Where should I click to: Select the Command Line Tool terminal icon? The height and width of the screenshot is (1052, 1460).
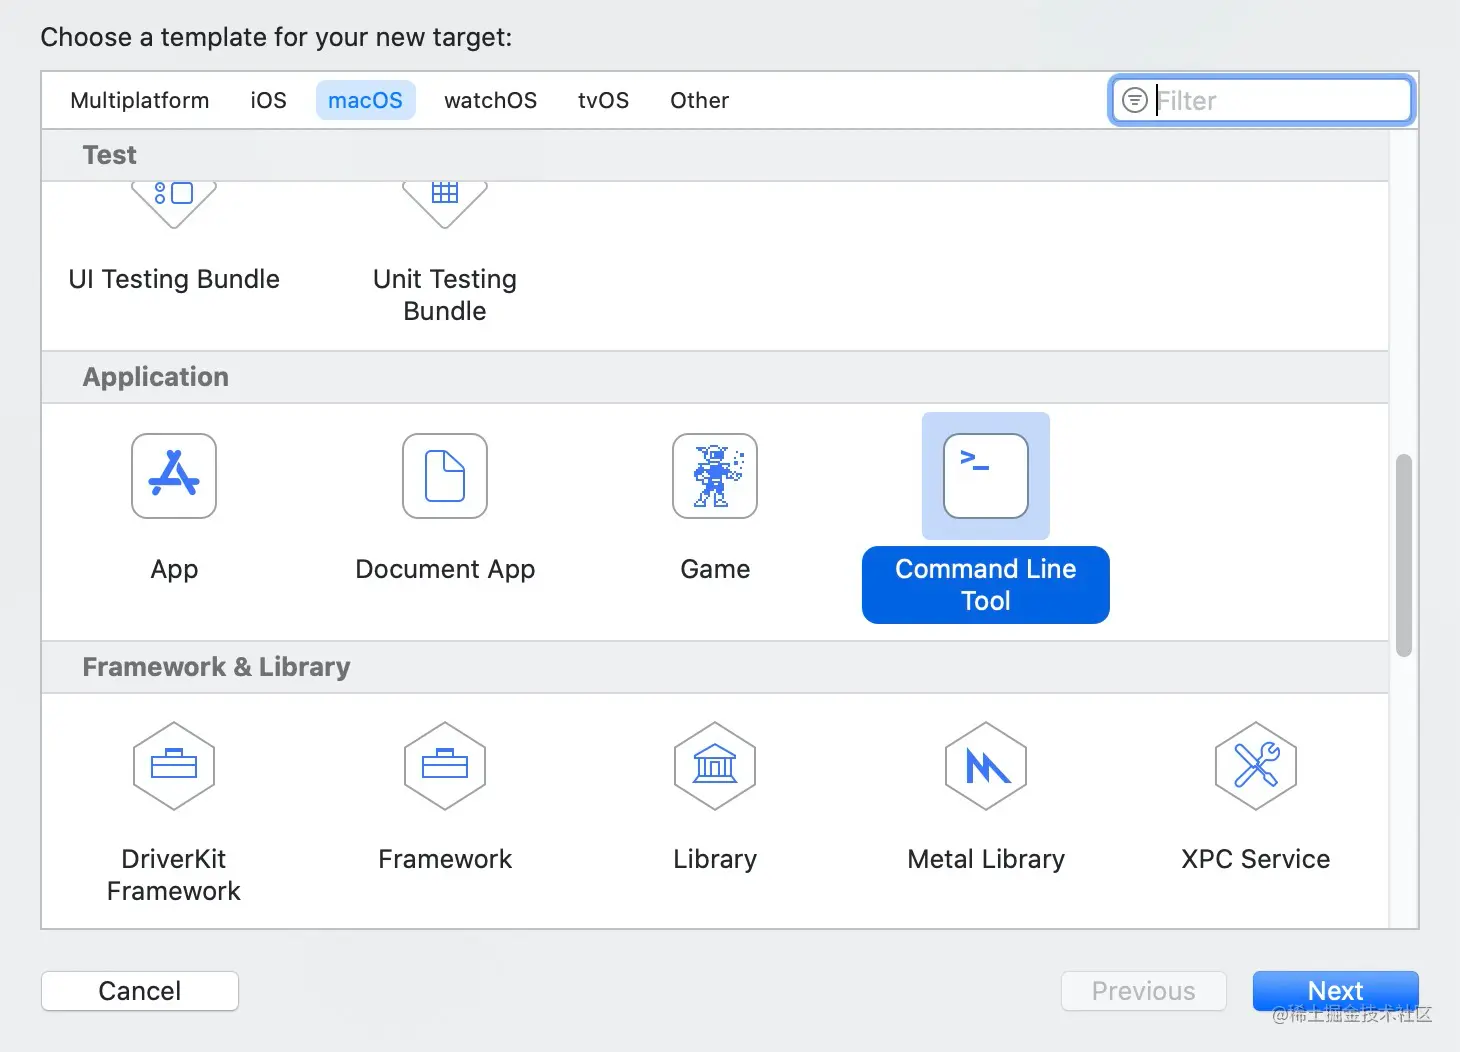click(x=986, y=476)
